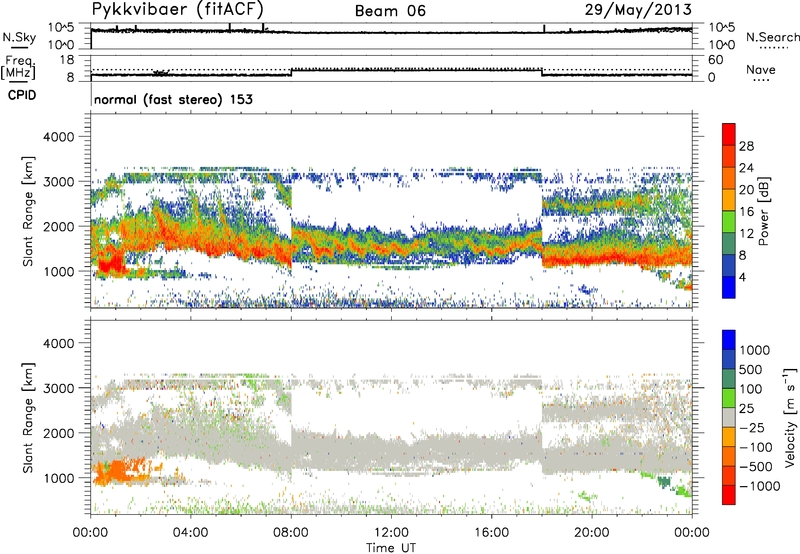Click the '04:00' time tick label

click(190, 533)
